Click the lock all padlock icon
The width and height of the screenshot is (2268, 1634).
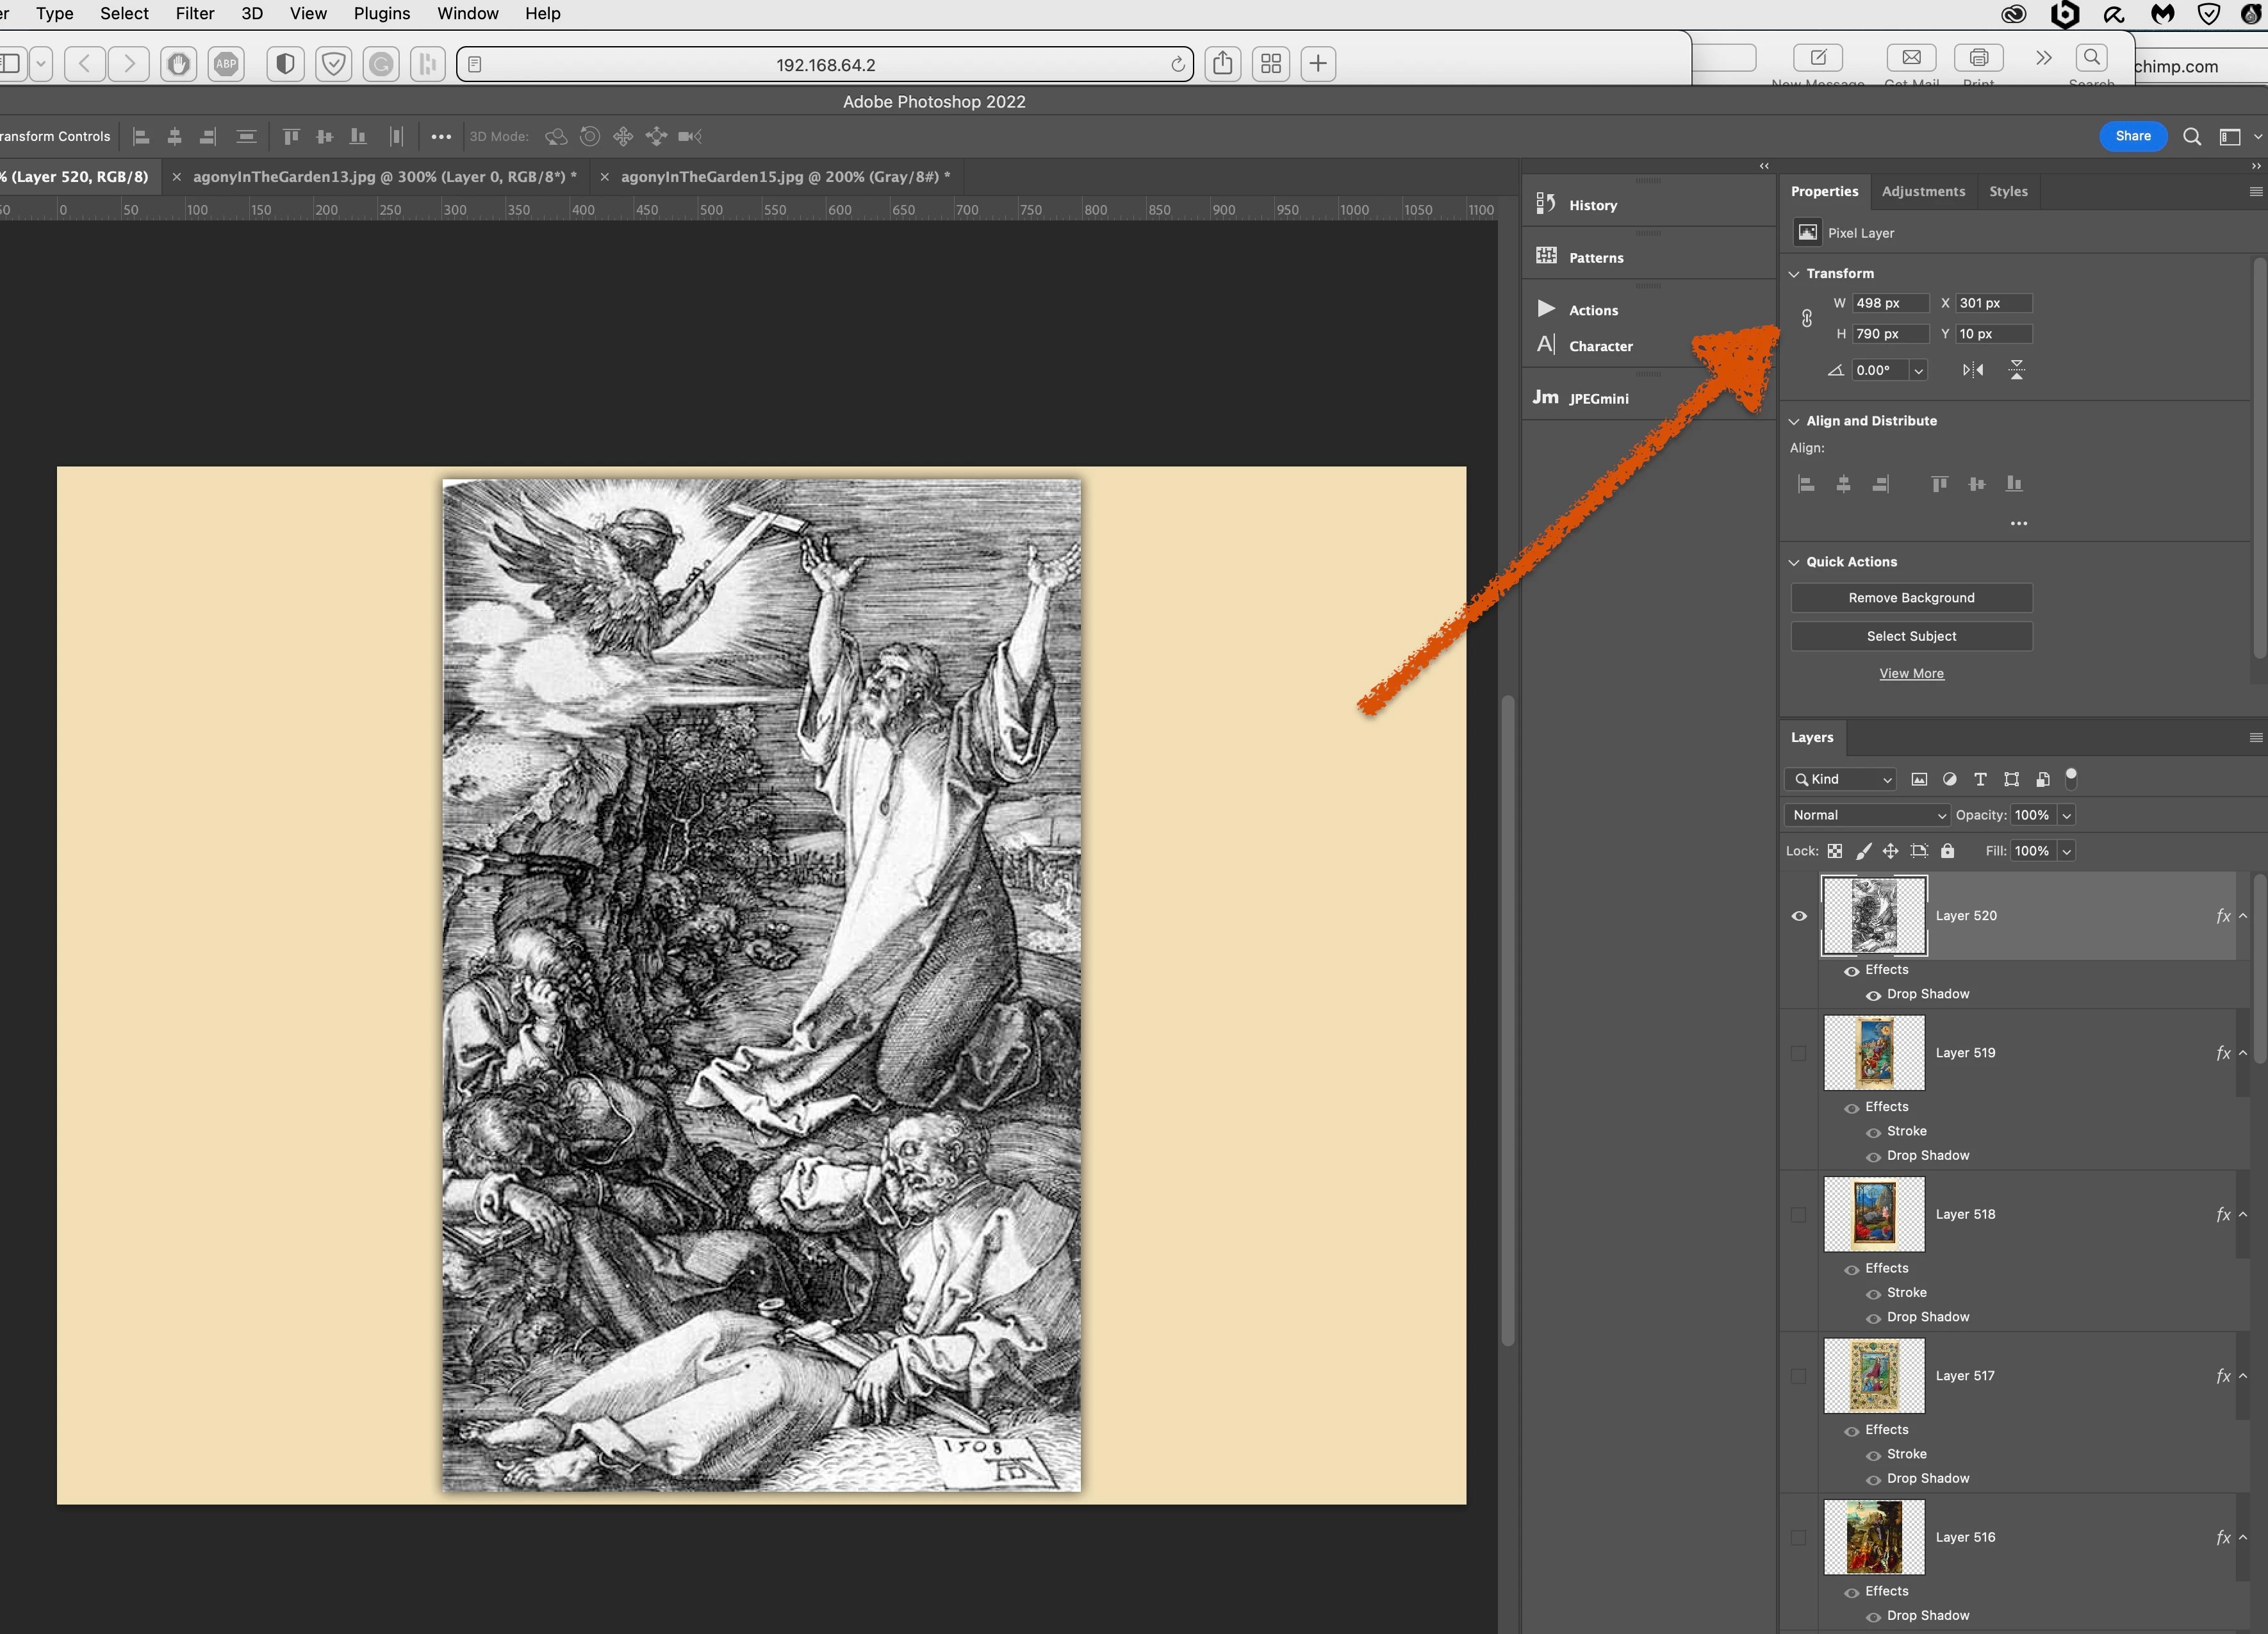pyautogui.click(x=1947, y=851)
